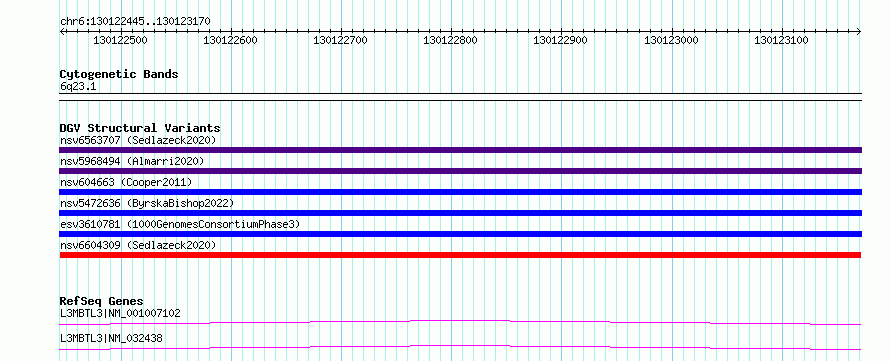Select the DGV Structural Variants track title
The image size is (890, 361).
(140, 128)
